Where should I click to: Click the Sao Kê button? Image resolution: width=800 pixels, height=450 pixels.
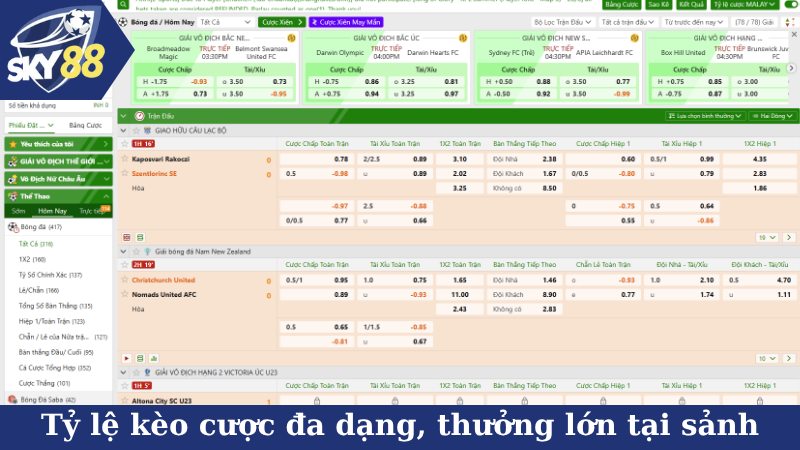coord(658,4)
